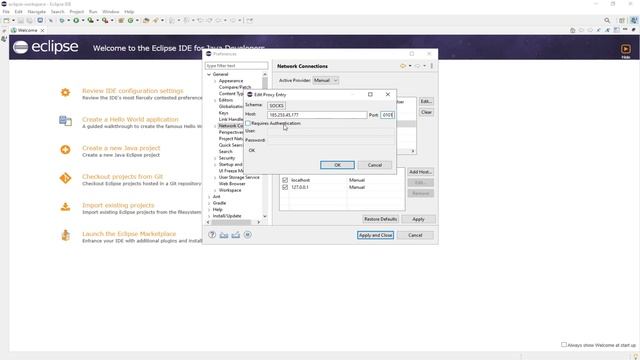Open the Window menu
640x360 pixels.
coord(111,12)
